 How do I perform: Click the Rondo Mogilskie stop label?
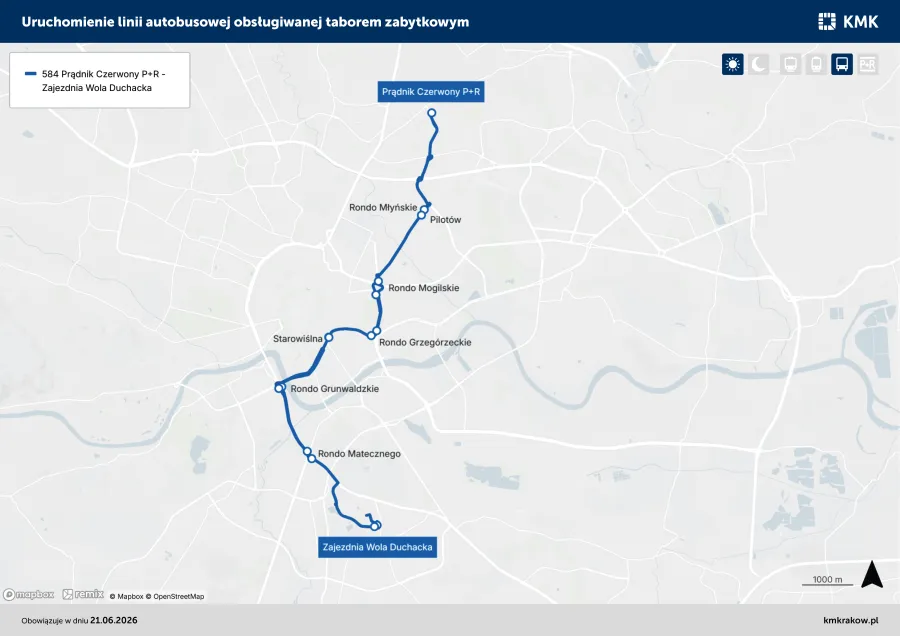point(424,288)
